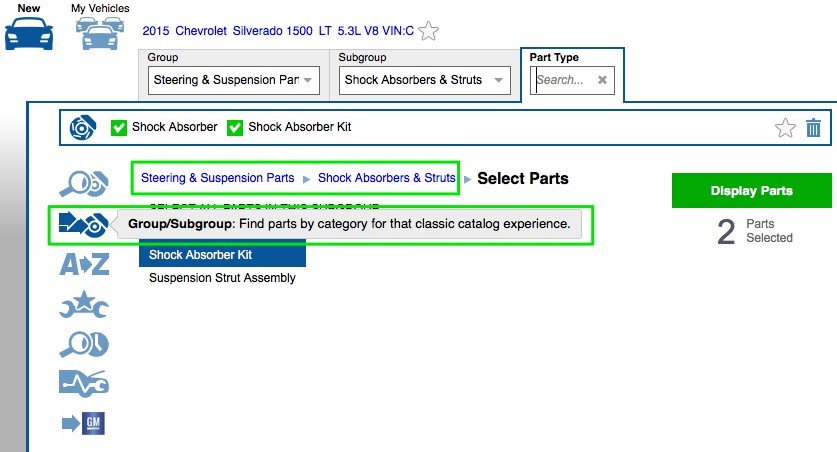Screen dimensions: 837x452
Task: Select the Shock Absorber Kit list item
Action: 201,255
